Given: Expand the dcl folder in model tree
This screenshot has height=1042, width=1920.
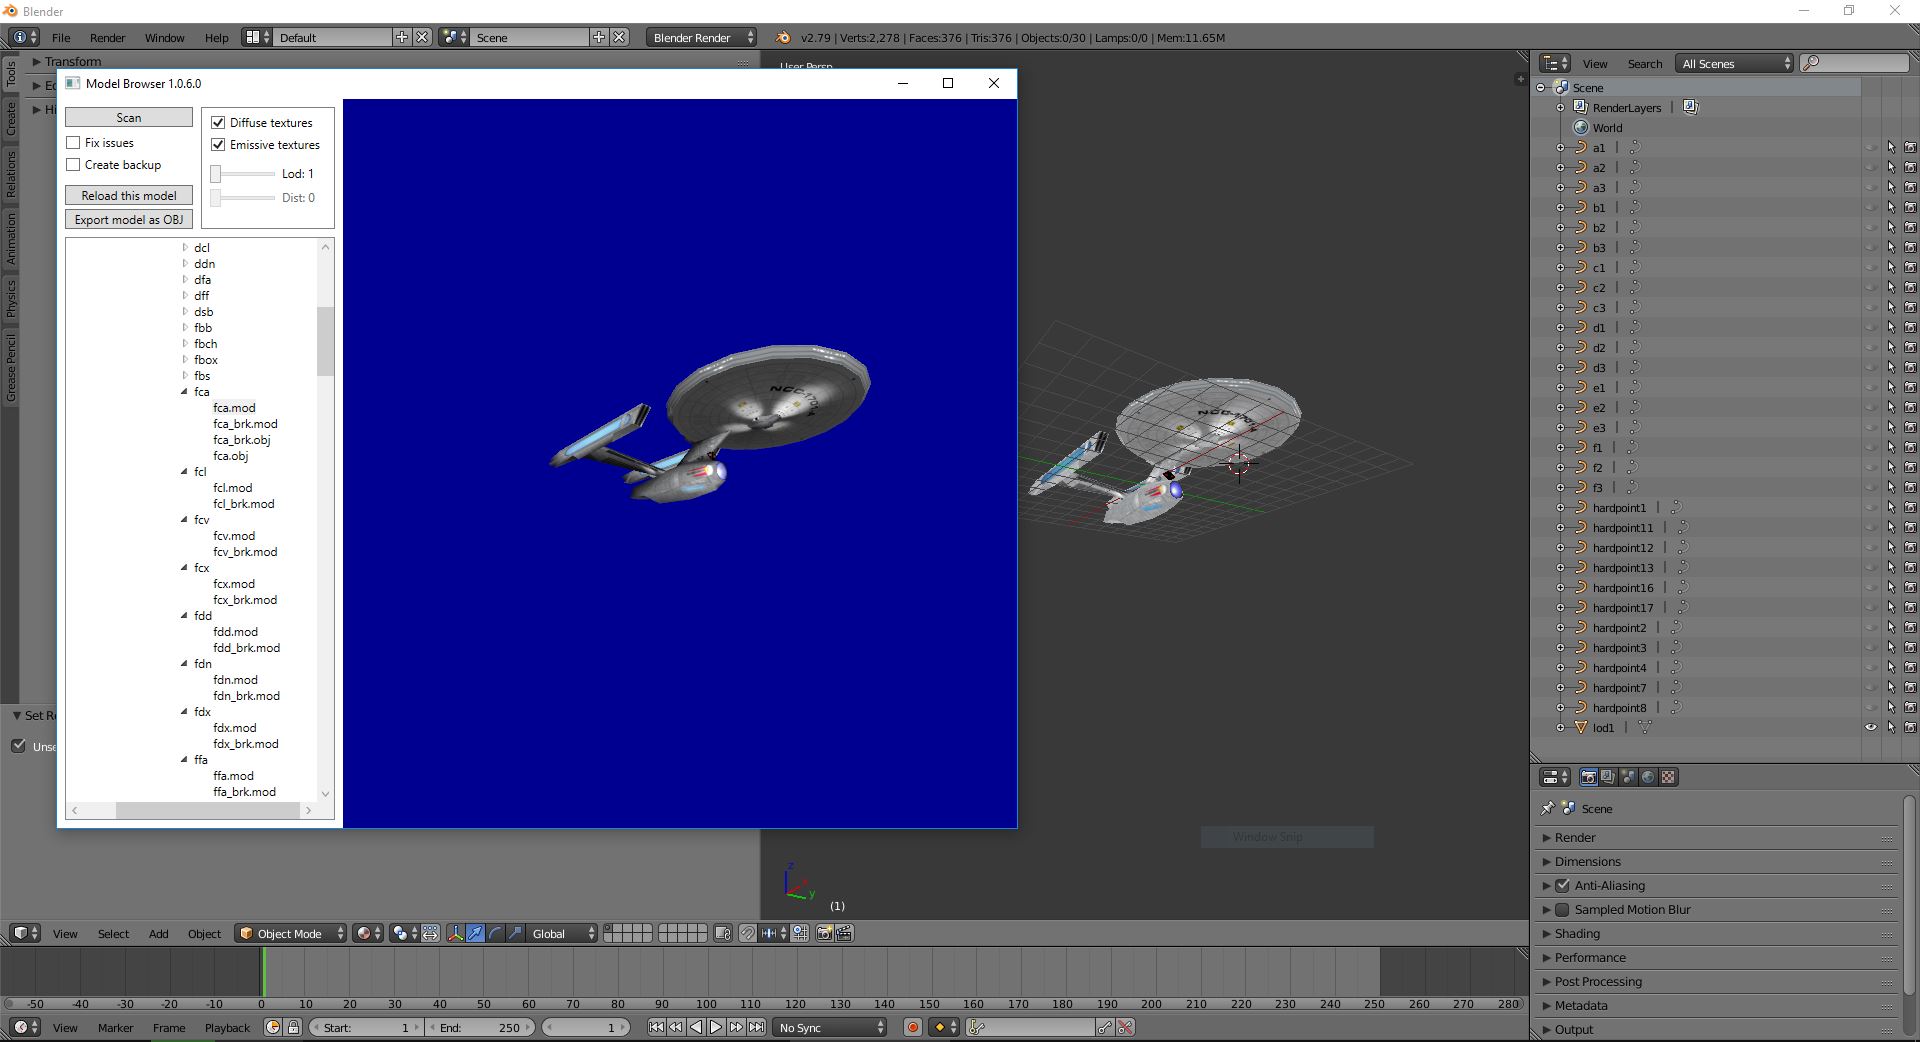Looking at the screenshot, I should 184,248.
